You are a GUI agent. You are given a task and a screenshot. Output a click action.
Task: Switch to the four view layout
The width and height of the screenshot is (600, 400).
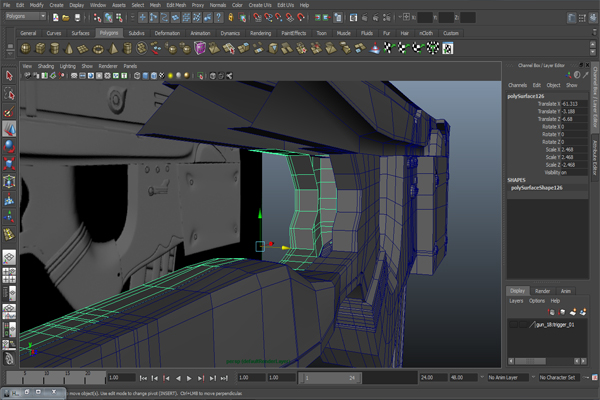pos(9,275)
